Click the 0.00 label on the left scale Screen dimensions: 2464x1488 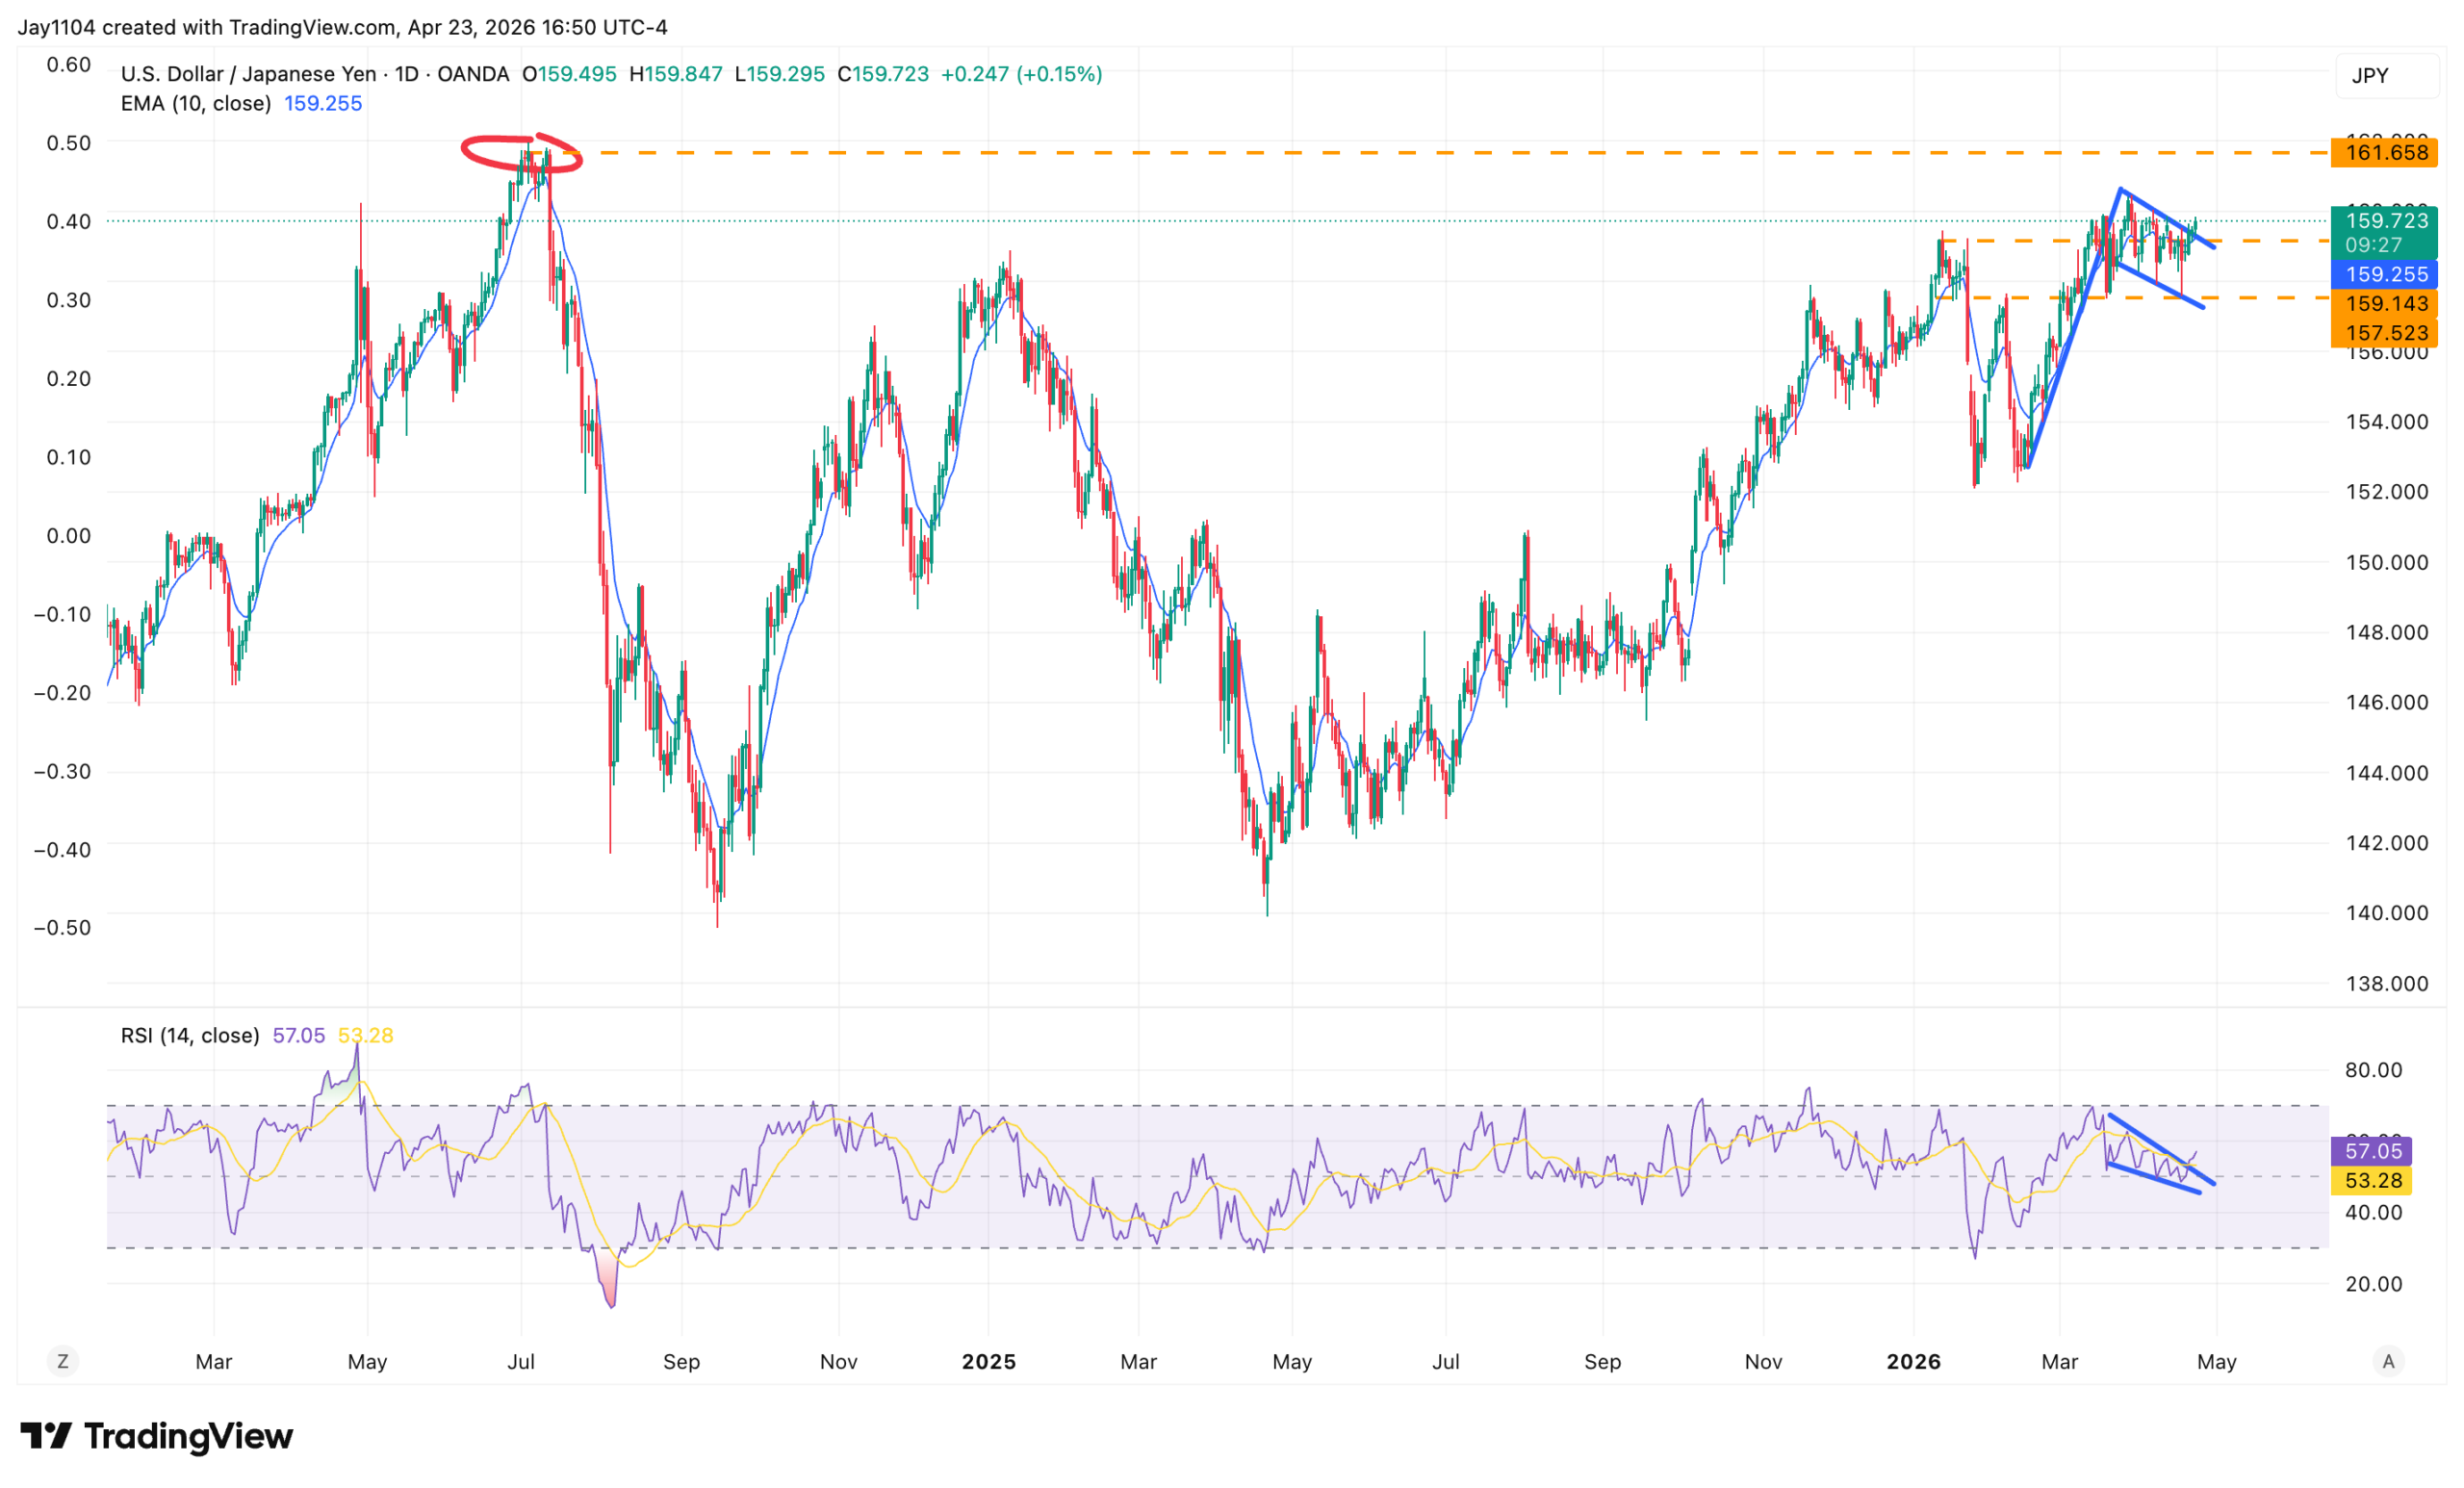coord(69,536)
